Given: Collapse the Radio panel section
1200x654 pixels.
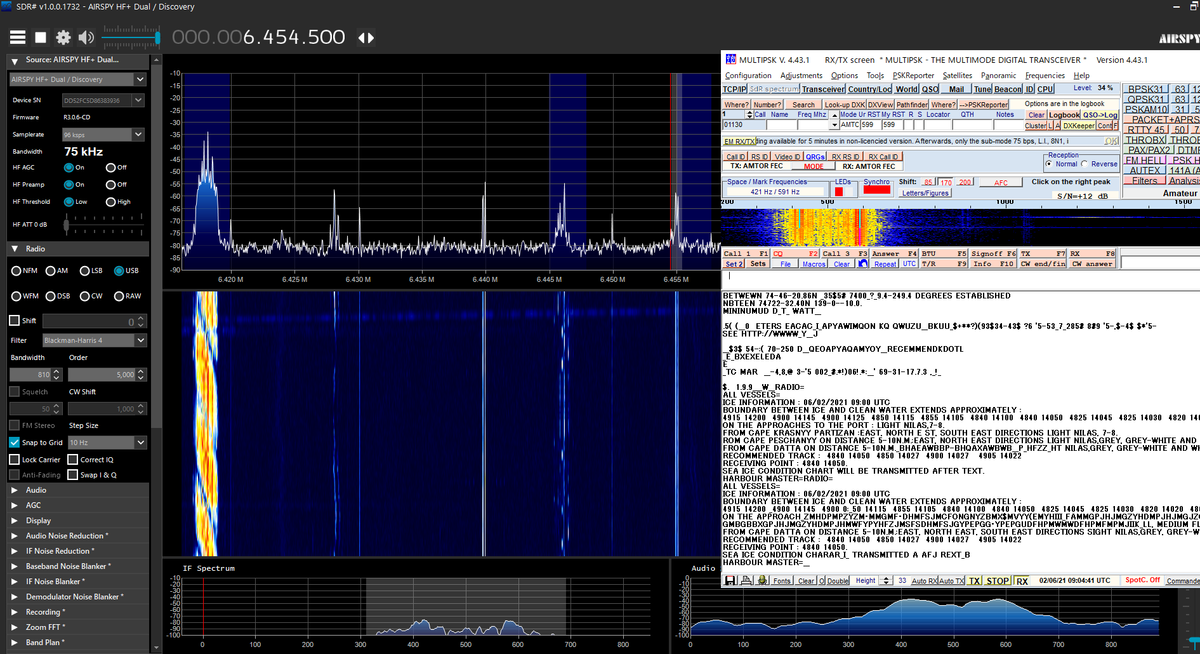Looking at the screenshot, I should pos(15,248).
